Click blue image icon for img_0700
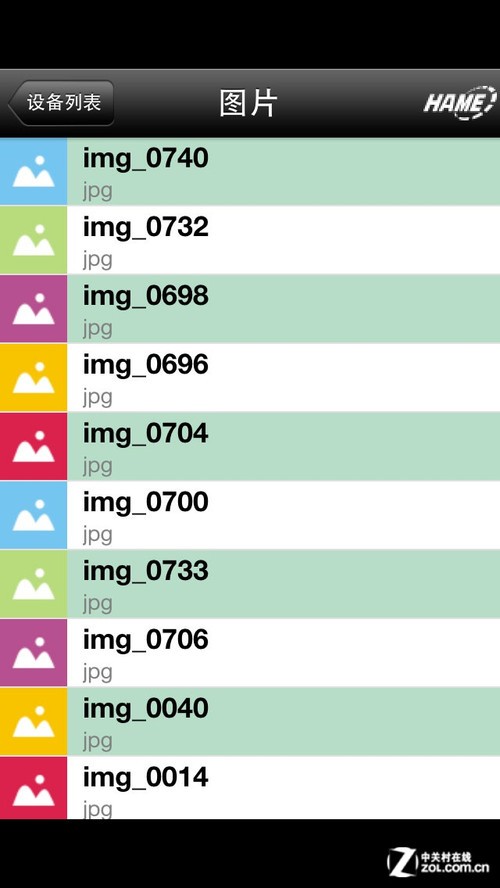 tap(33, 515)
